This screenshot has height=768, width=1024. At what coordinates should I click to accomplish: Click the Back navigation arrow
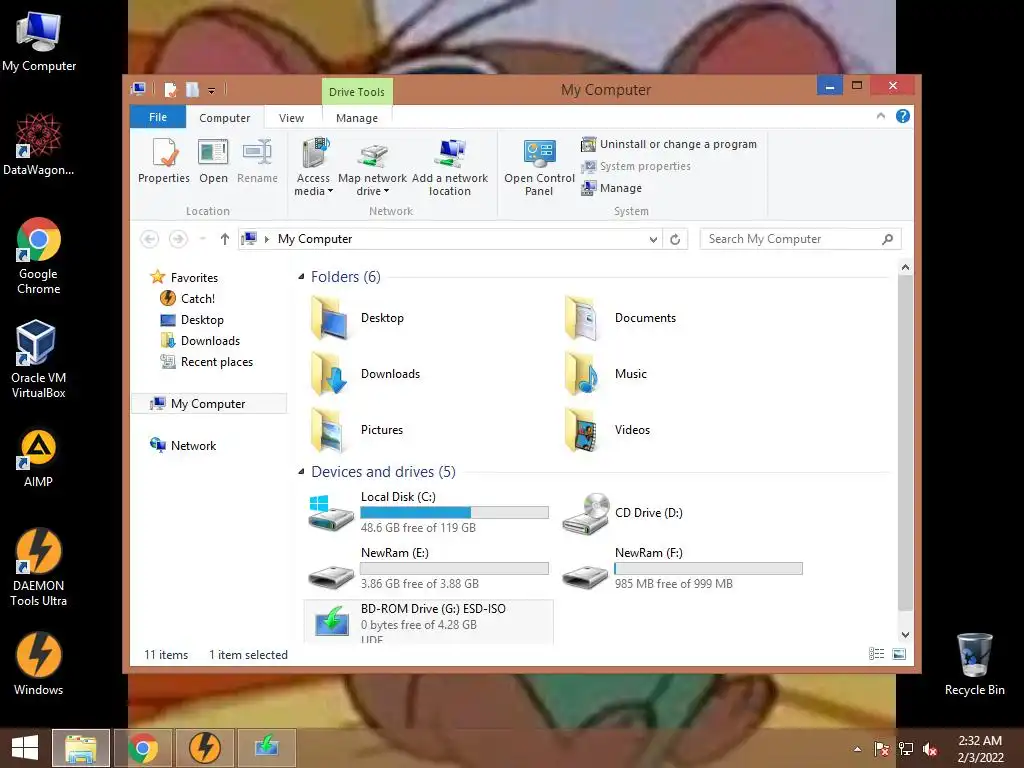[x=150, y=239]
